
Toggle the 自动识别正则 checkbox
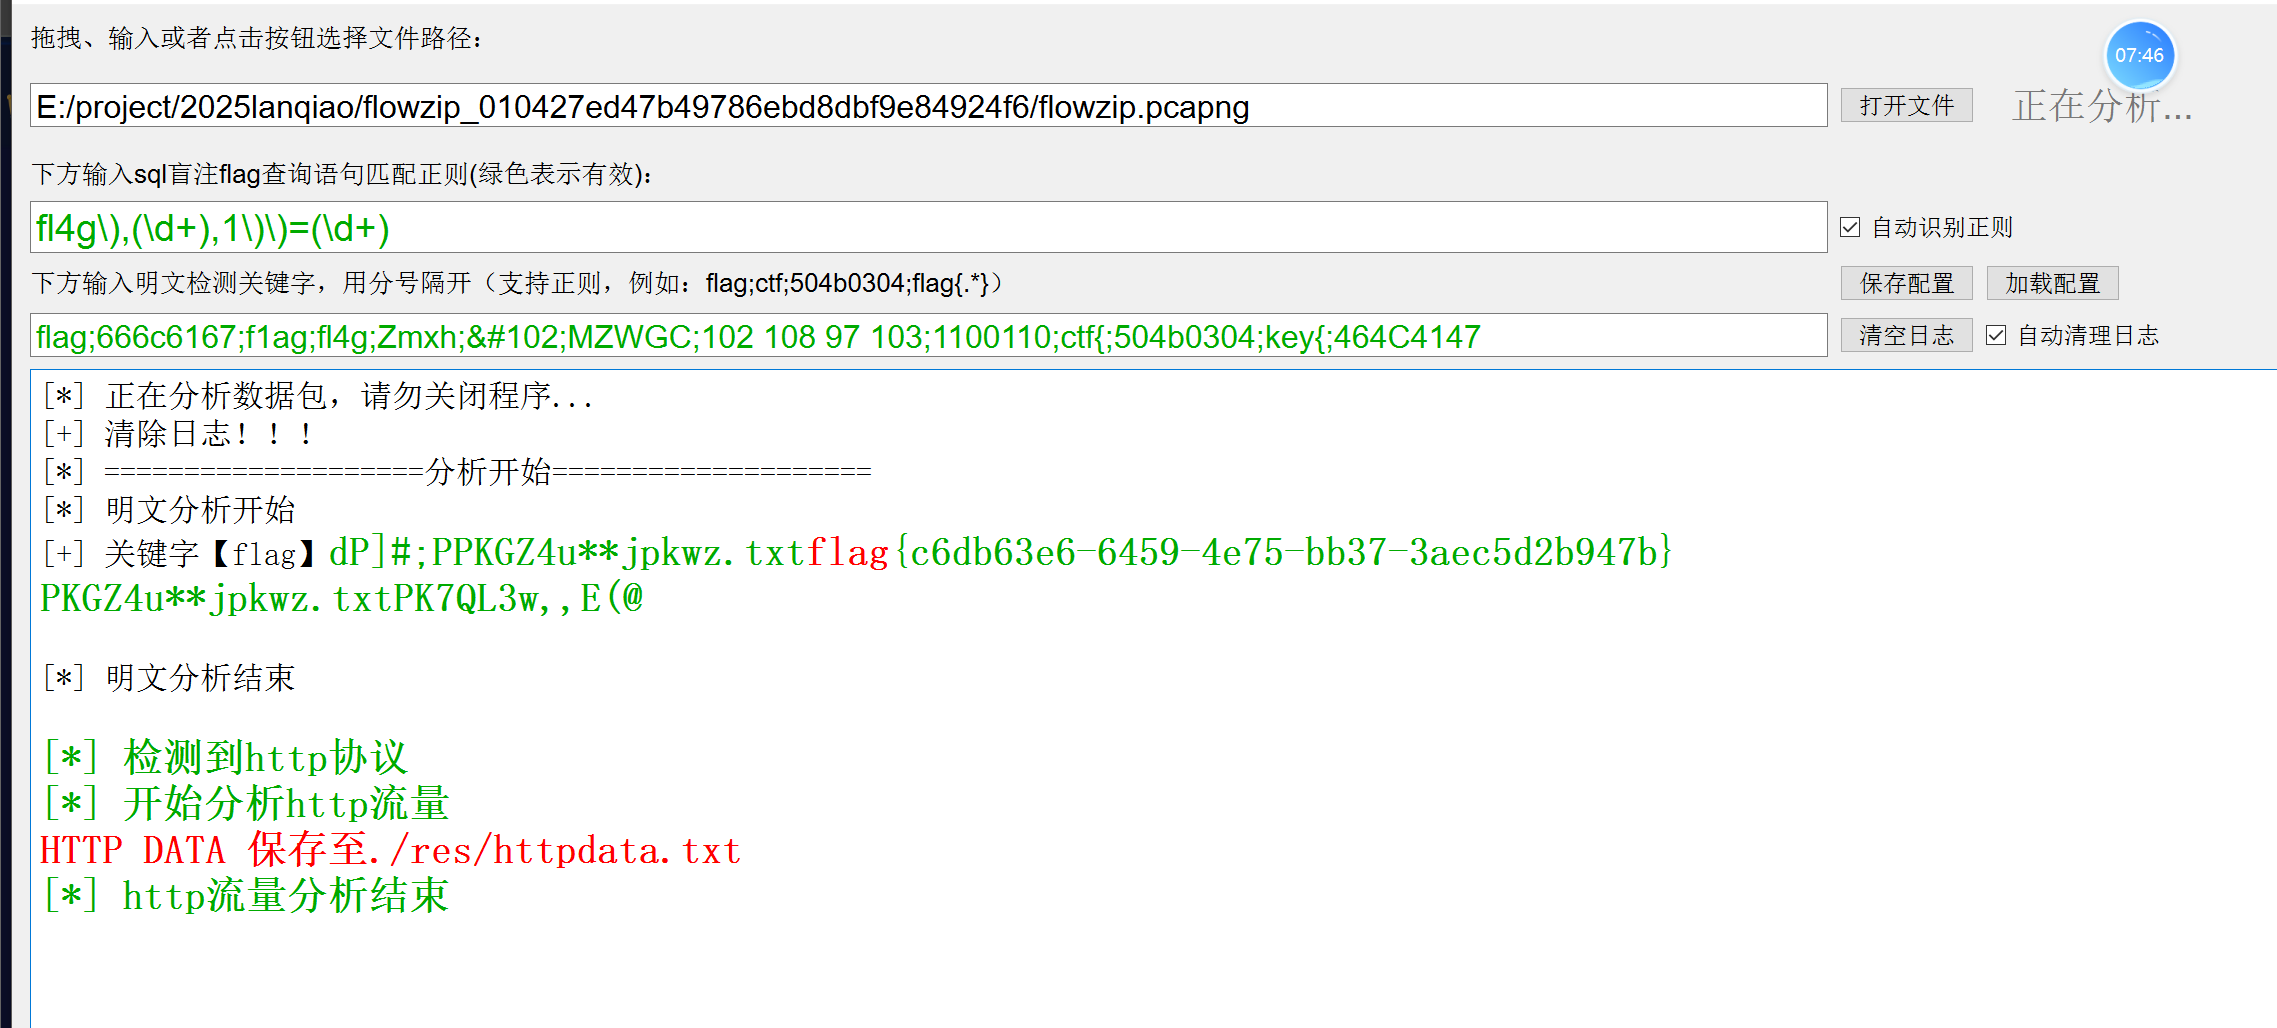[1851, 228]
